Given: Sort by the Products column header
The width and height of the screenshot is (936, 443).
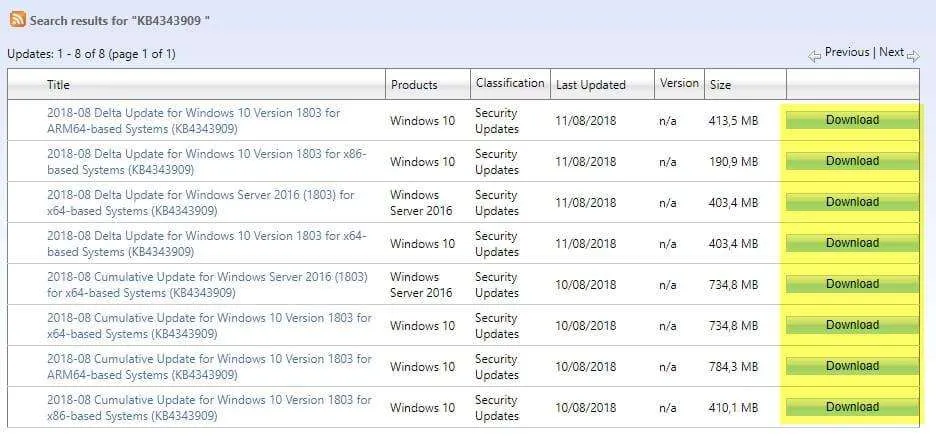Looking at the screenshot, I should pyautogui.click(x=414, y=85).
